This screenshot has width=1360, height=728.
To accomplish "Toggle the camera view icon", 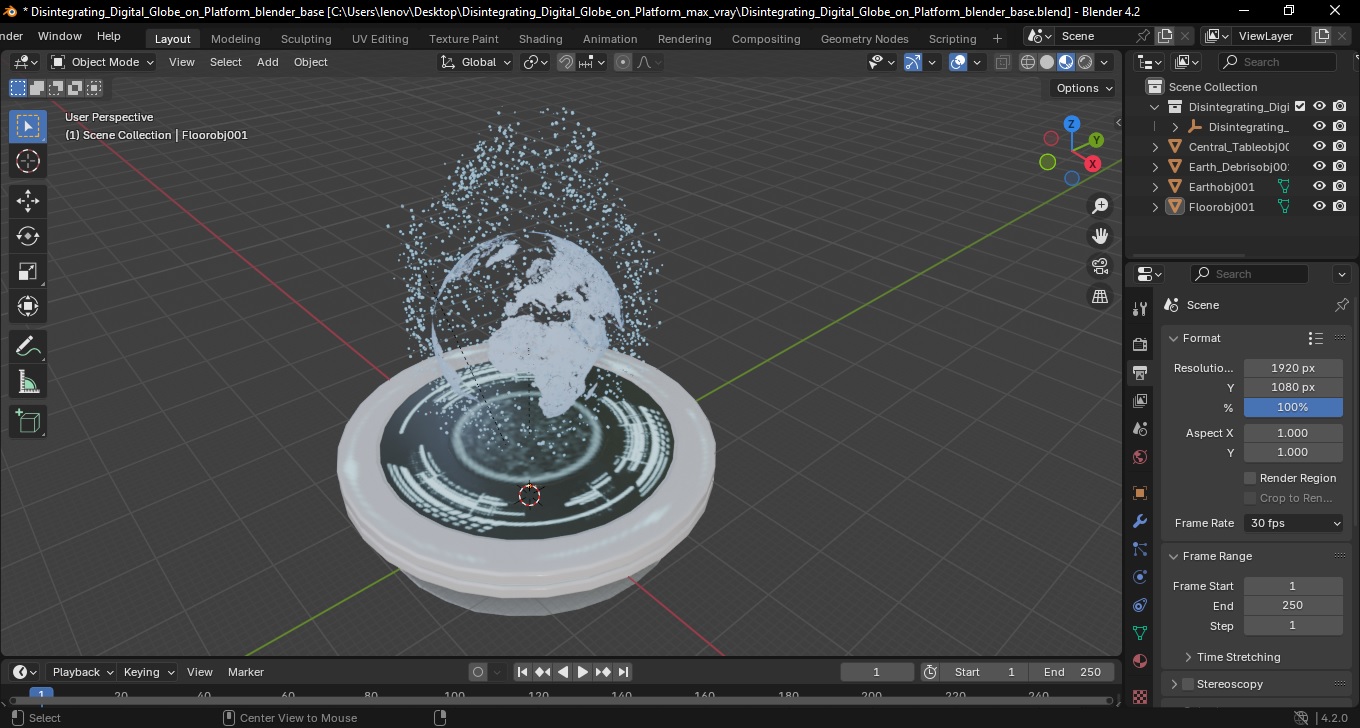I will pos(1100,266).
